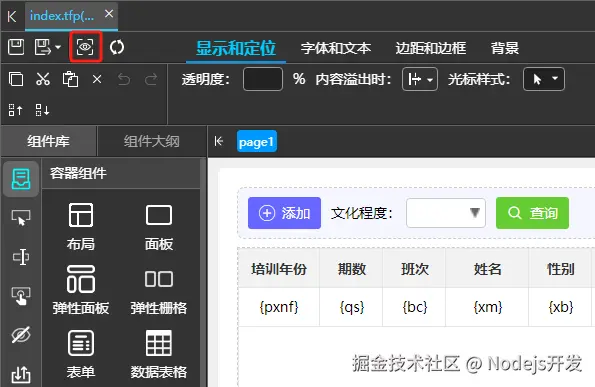The image size is (595, 387).
Task: Switch to 组件大纲 tab
Action: coord(151,142)
